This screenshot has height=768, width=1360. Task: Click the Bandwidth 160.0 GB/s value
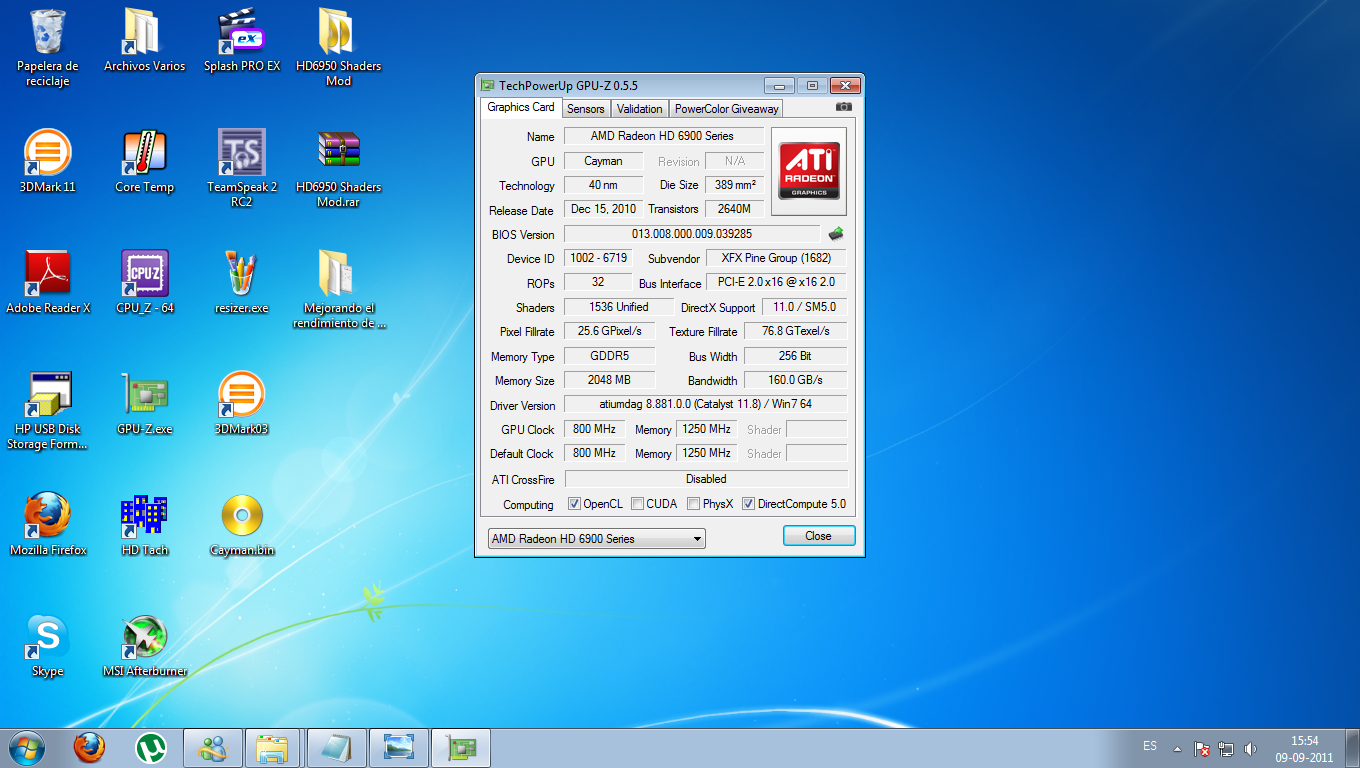796,380
